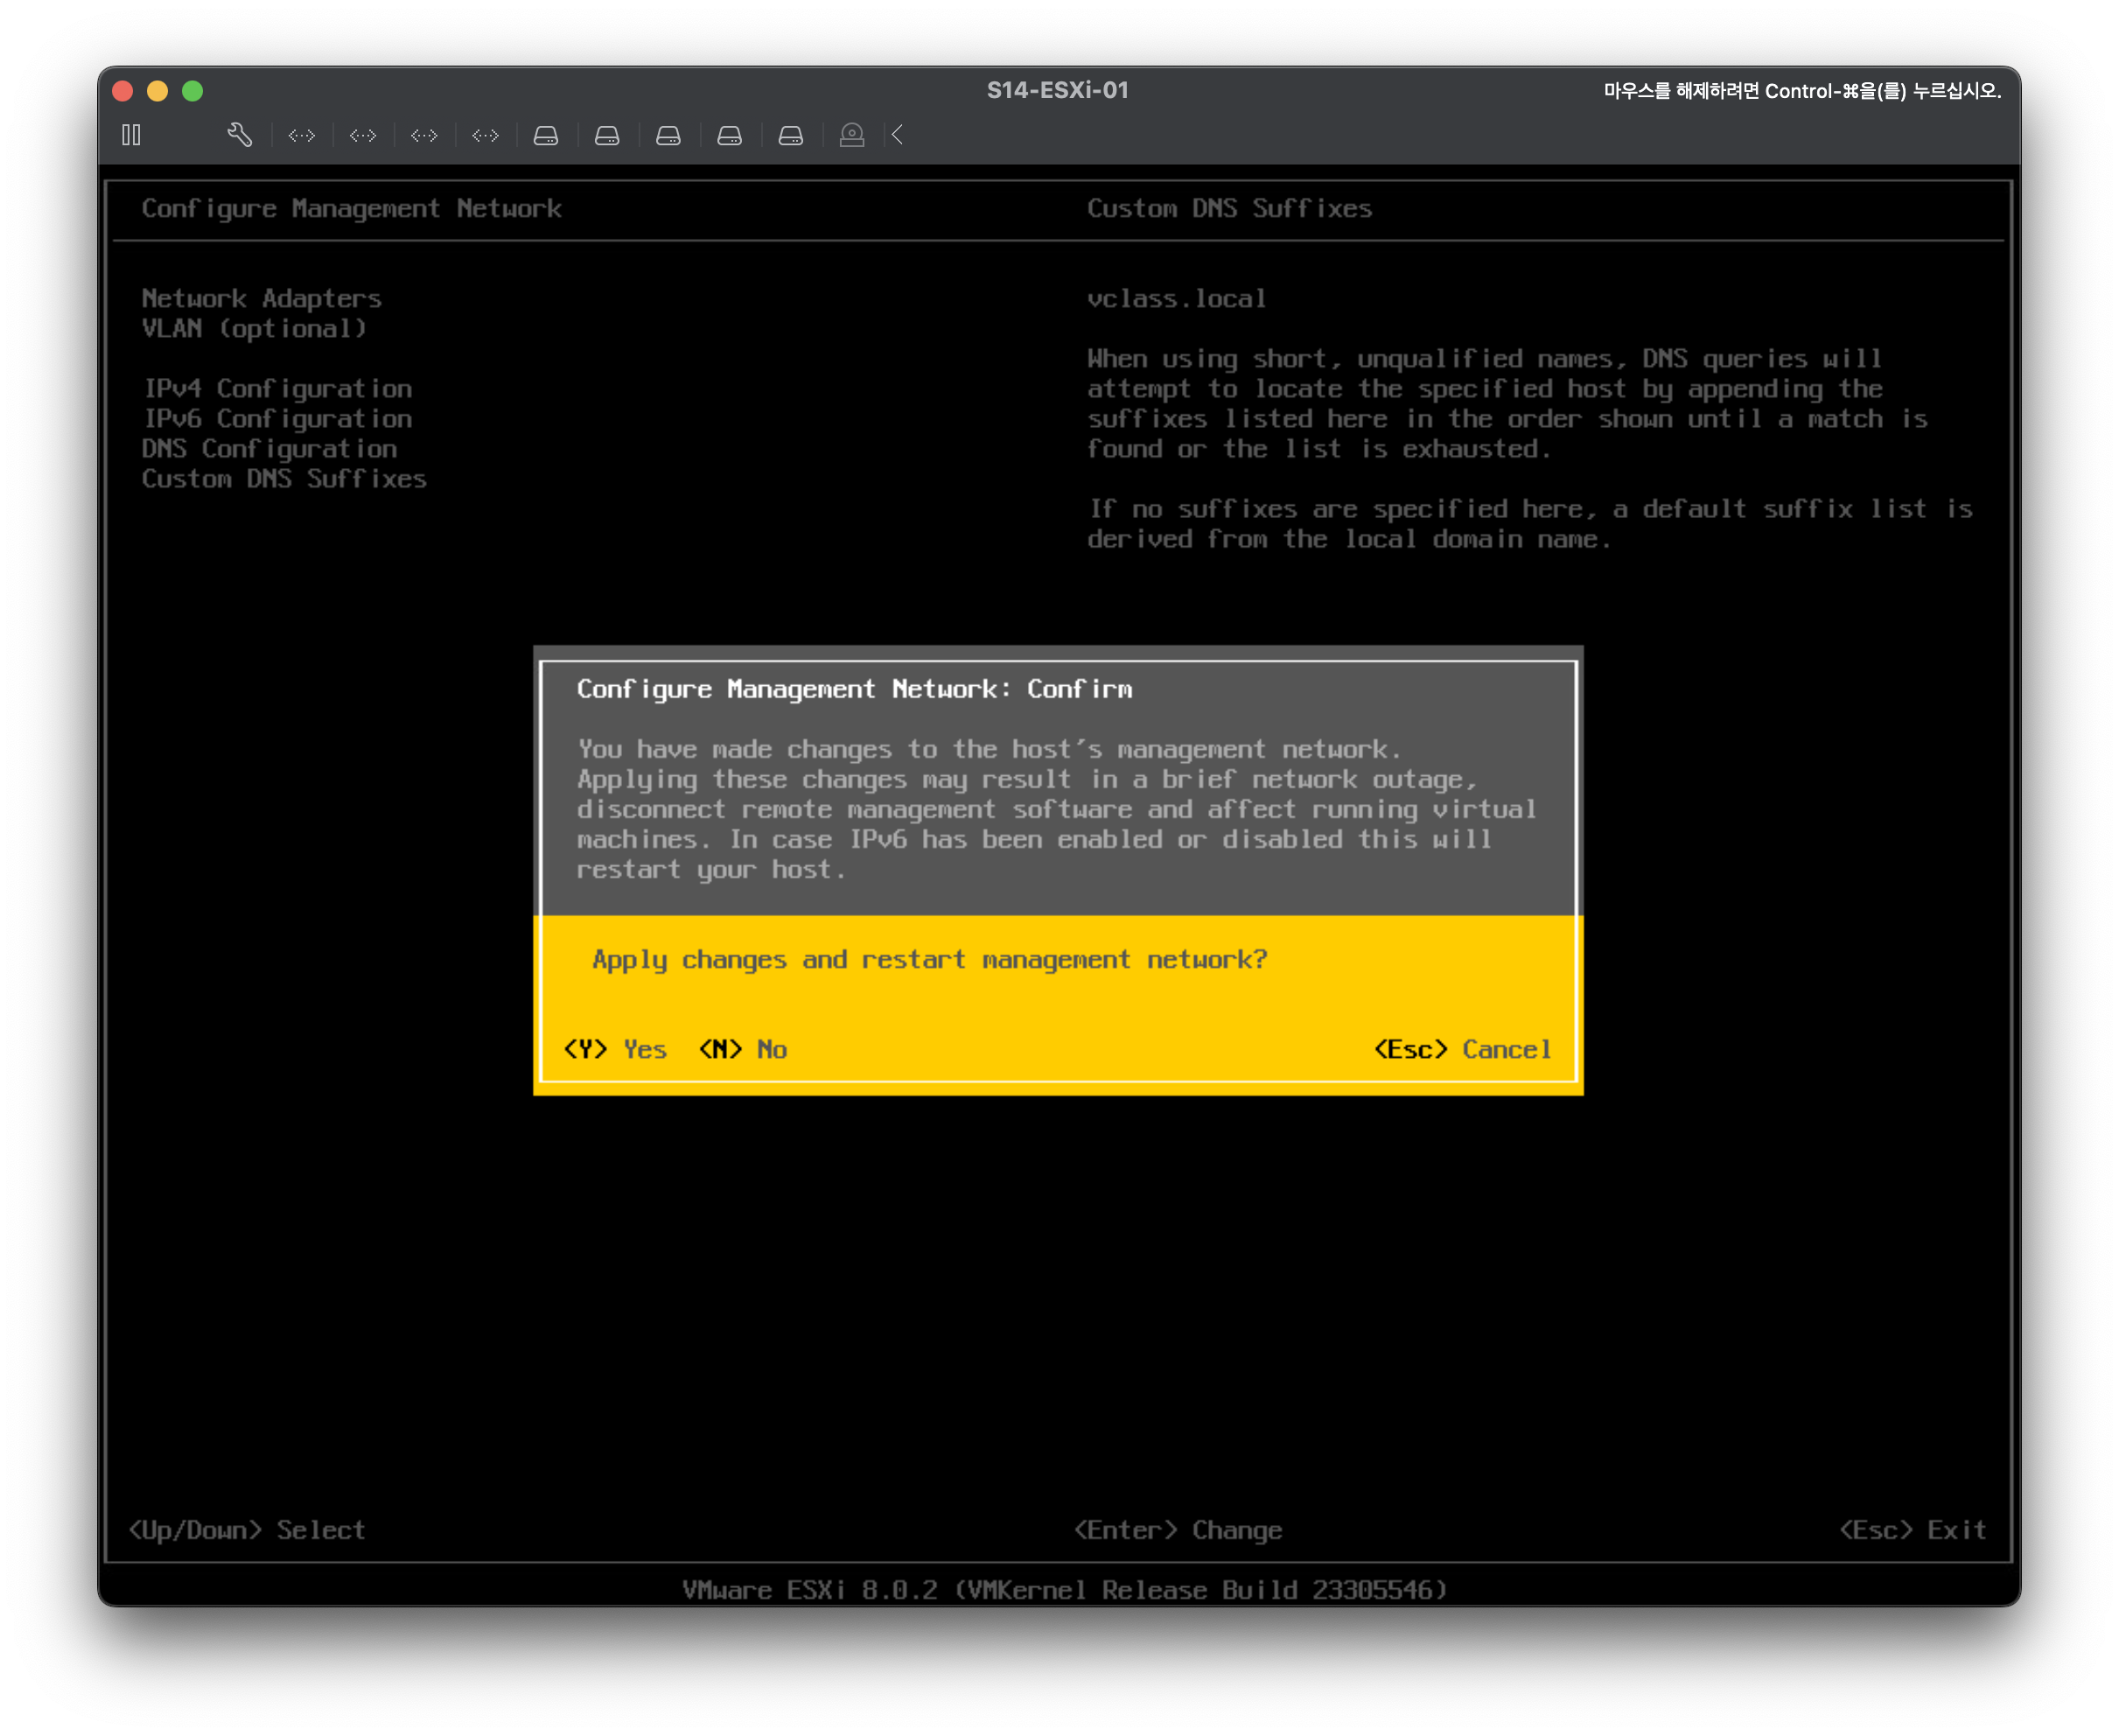Image resolution: width=2119 pixels, height=1736 pixels.
Task: Click the S14-ESXi-01 window title
Action: [1057, 90]
